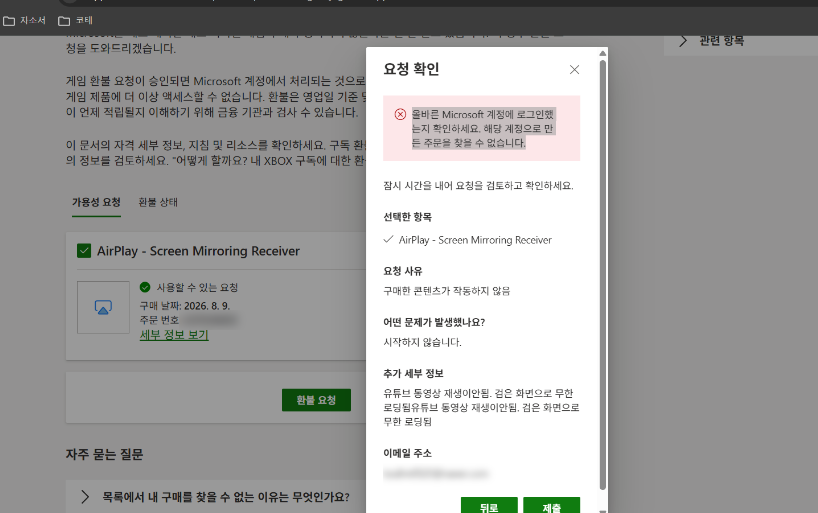The width and height of the screenshot is (818, 513).
Task: Click the error message about Microsoft 계정
Action: click(x=483, y=128)
